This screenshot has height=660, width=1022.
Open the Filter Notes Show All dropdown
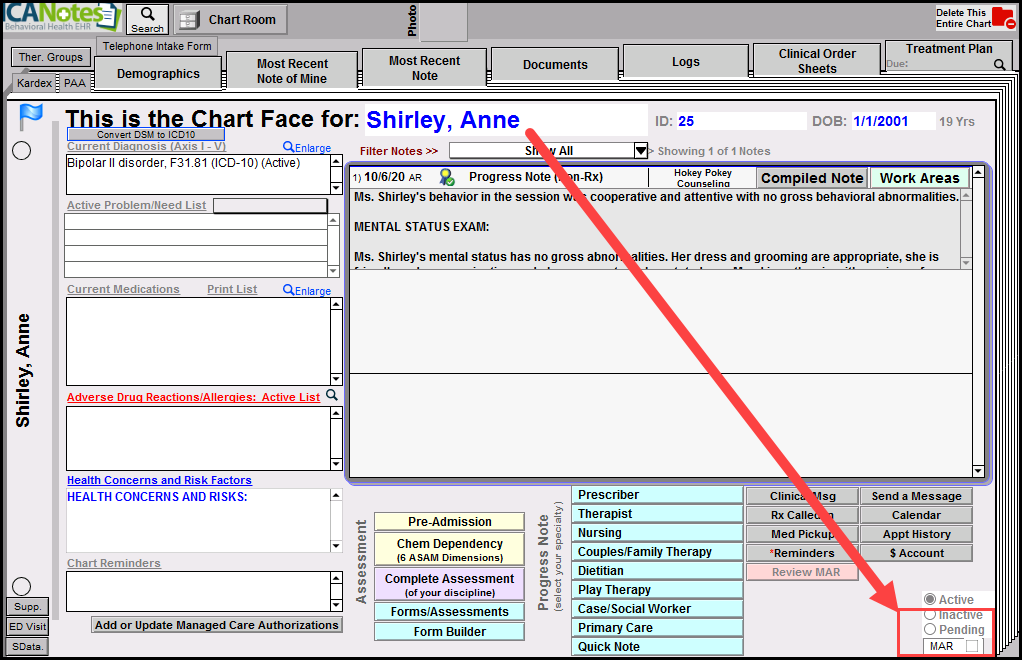pos(641,151)
